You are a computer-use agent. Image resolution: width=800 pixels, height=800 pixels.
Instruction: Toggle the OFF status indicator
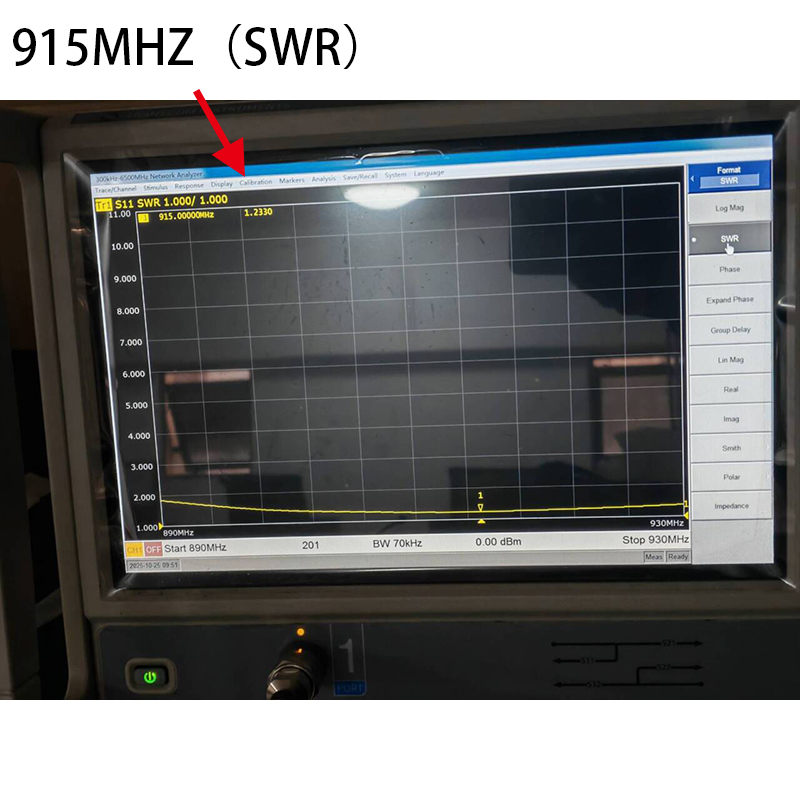pos(153,549)
